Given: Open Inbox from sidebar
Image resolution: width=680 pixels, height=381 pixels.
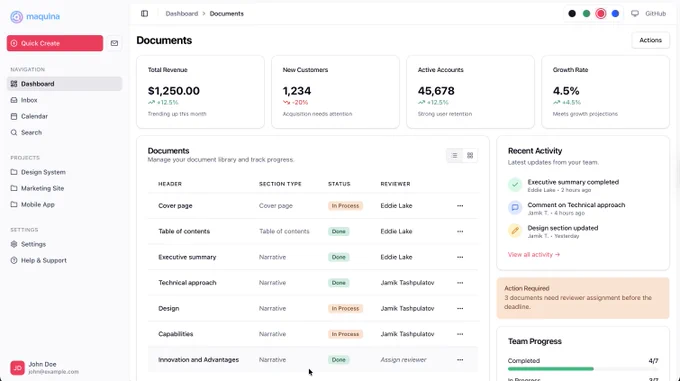Looking at the screenshot, I should point(65,100).
